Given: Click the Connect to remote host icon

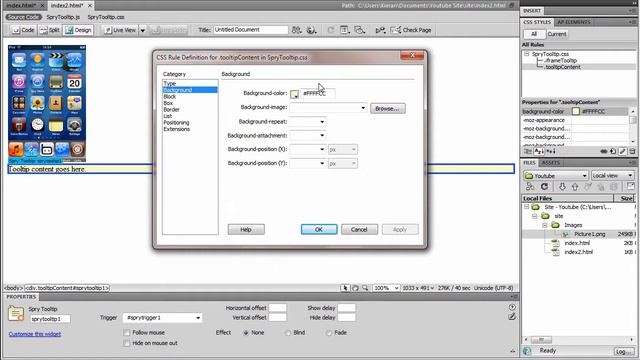Looking at the screenshot, I should 530,187.
